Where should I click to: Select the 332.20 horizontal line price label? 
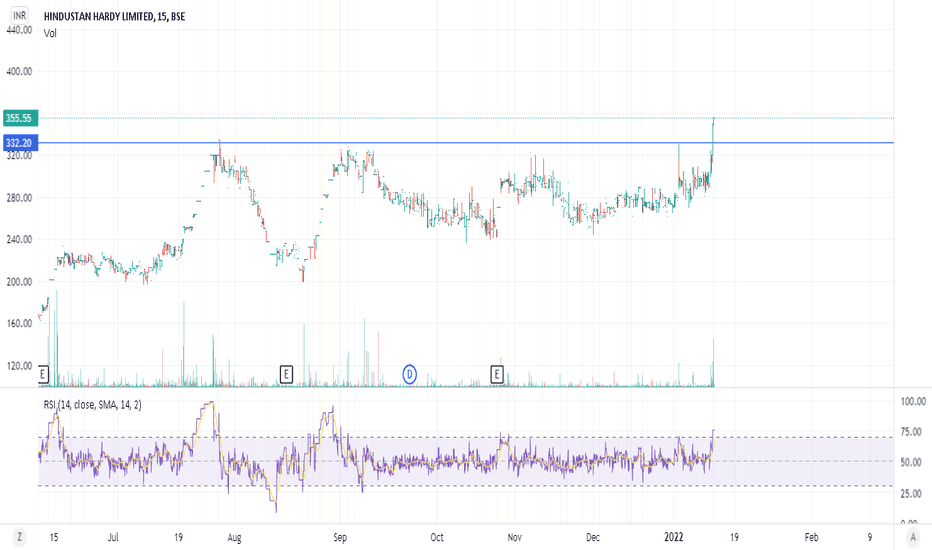point(20,143)
